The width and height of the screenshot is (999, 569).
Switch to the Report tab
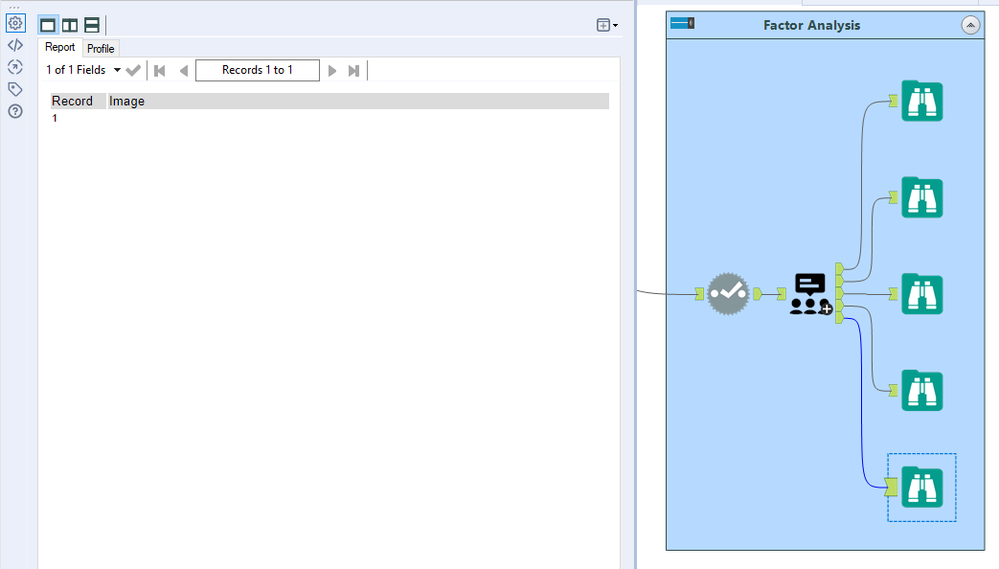[60, 47]
